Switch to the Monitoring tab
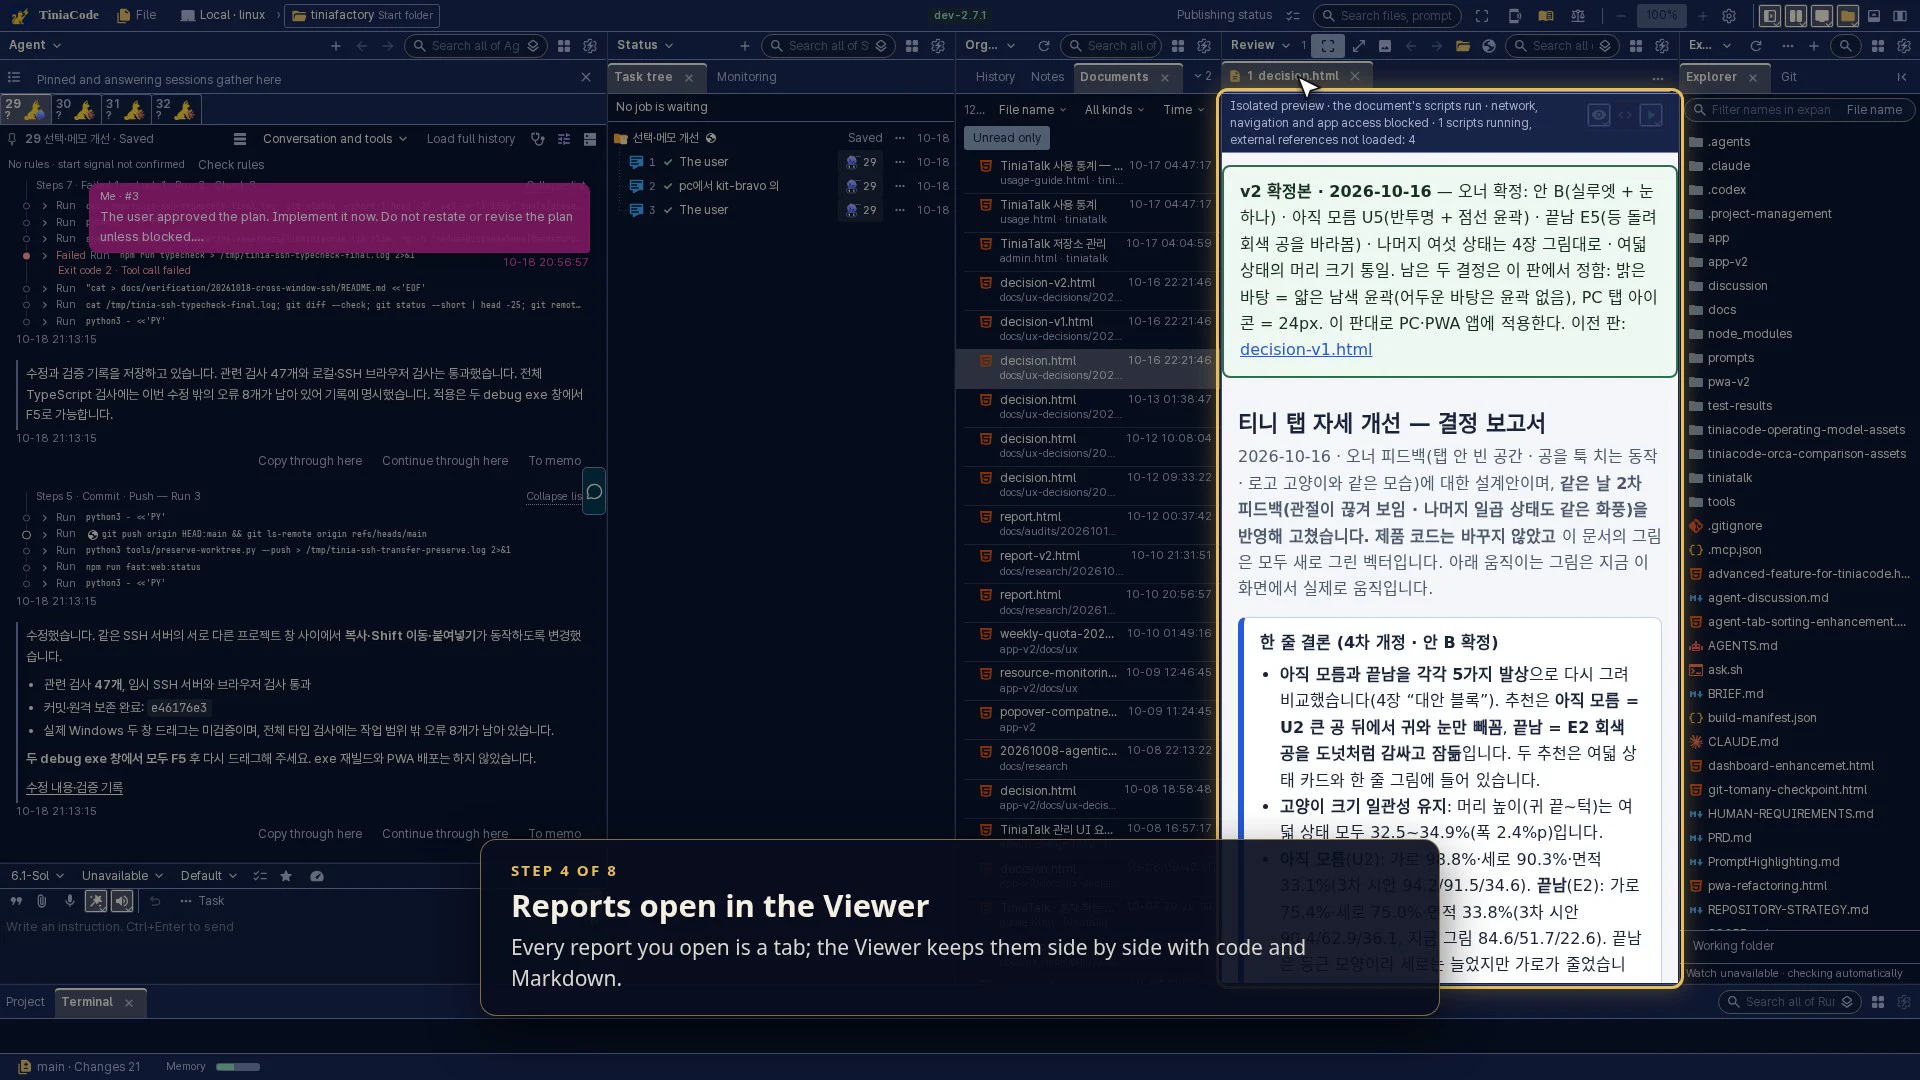The image size is (1920, 1080). click(x=746, y=77)
